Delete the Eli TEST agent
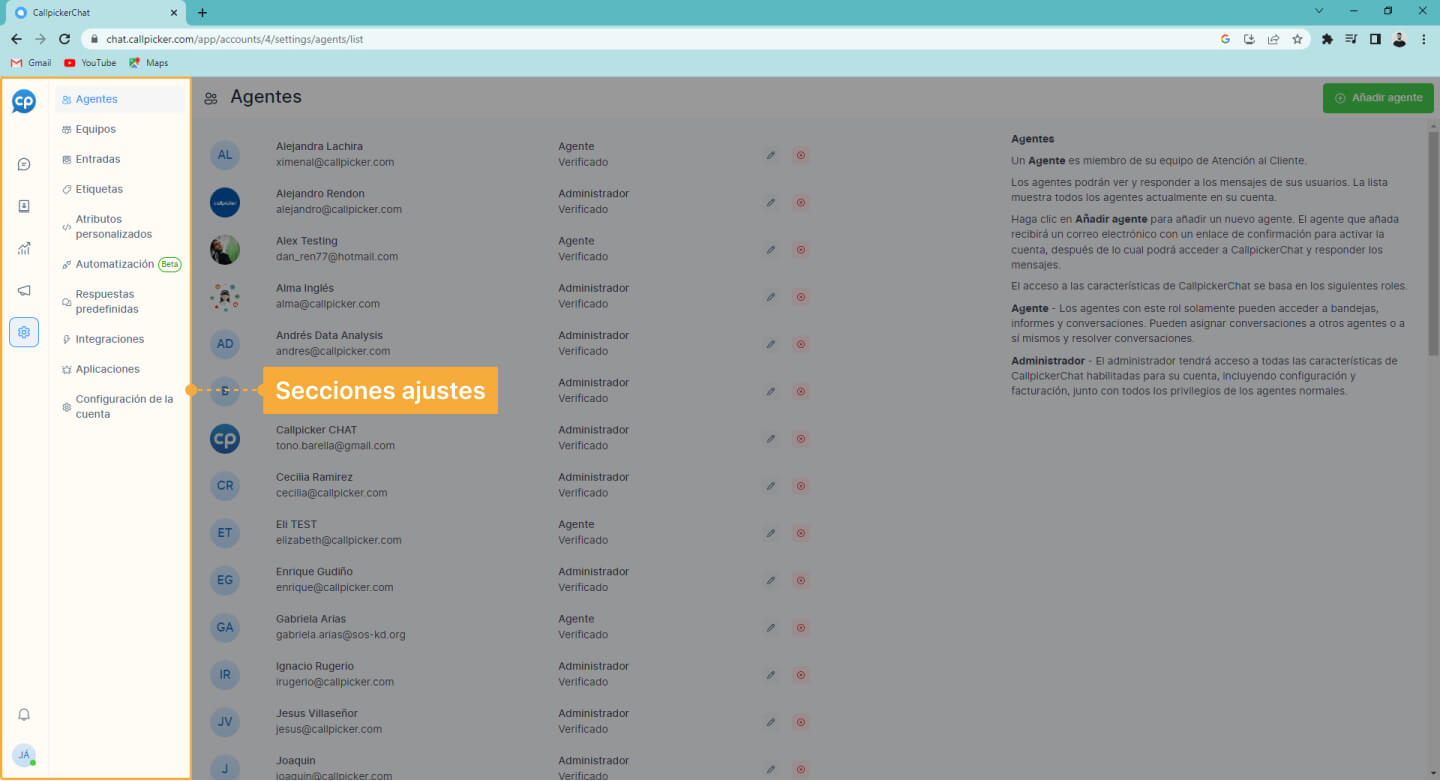The width and height of the screenshot is (1440, 781). [x=800, y=533]
